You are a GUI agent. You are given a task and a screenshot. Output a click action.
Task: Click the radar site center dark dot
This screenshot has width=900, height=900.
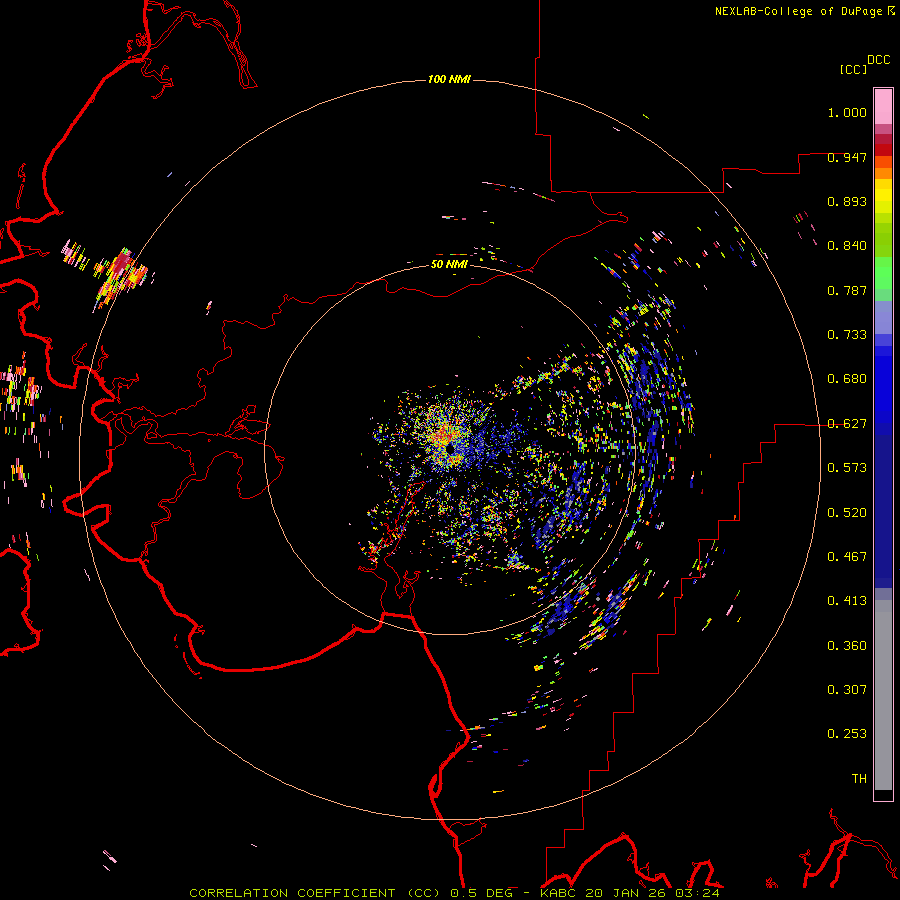tap(450, 448)
